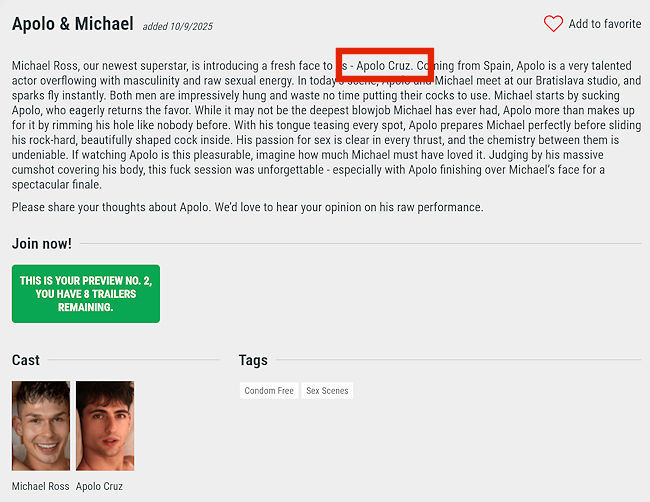Click the "Join now!" heading
Image resolution: width=650 pixels, height=502 pixels.
[41, 243]
